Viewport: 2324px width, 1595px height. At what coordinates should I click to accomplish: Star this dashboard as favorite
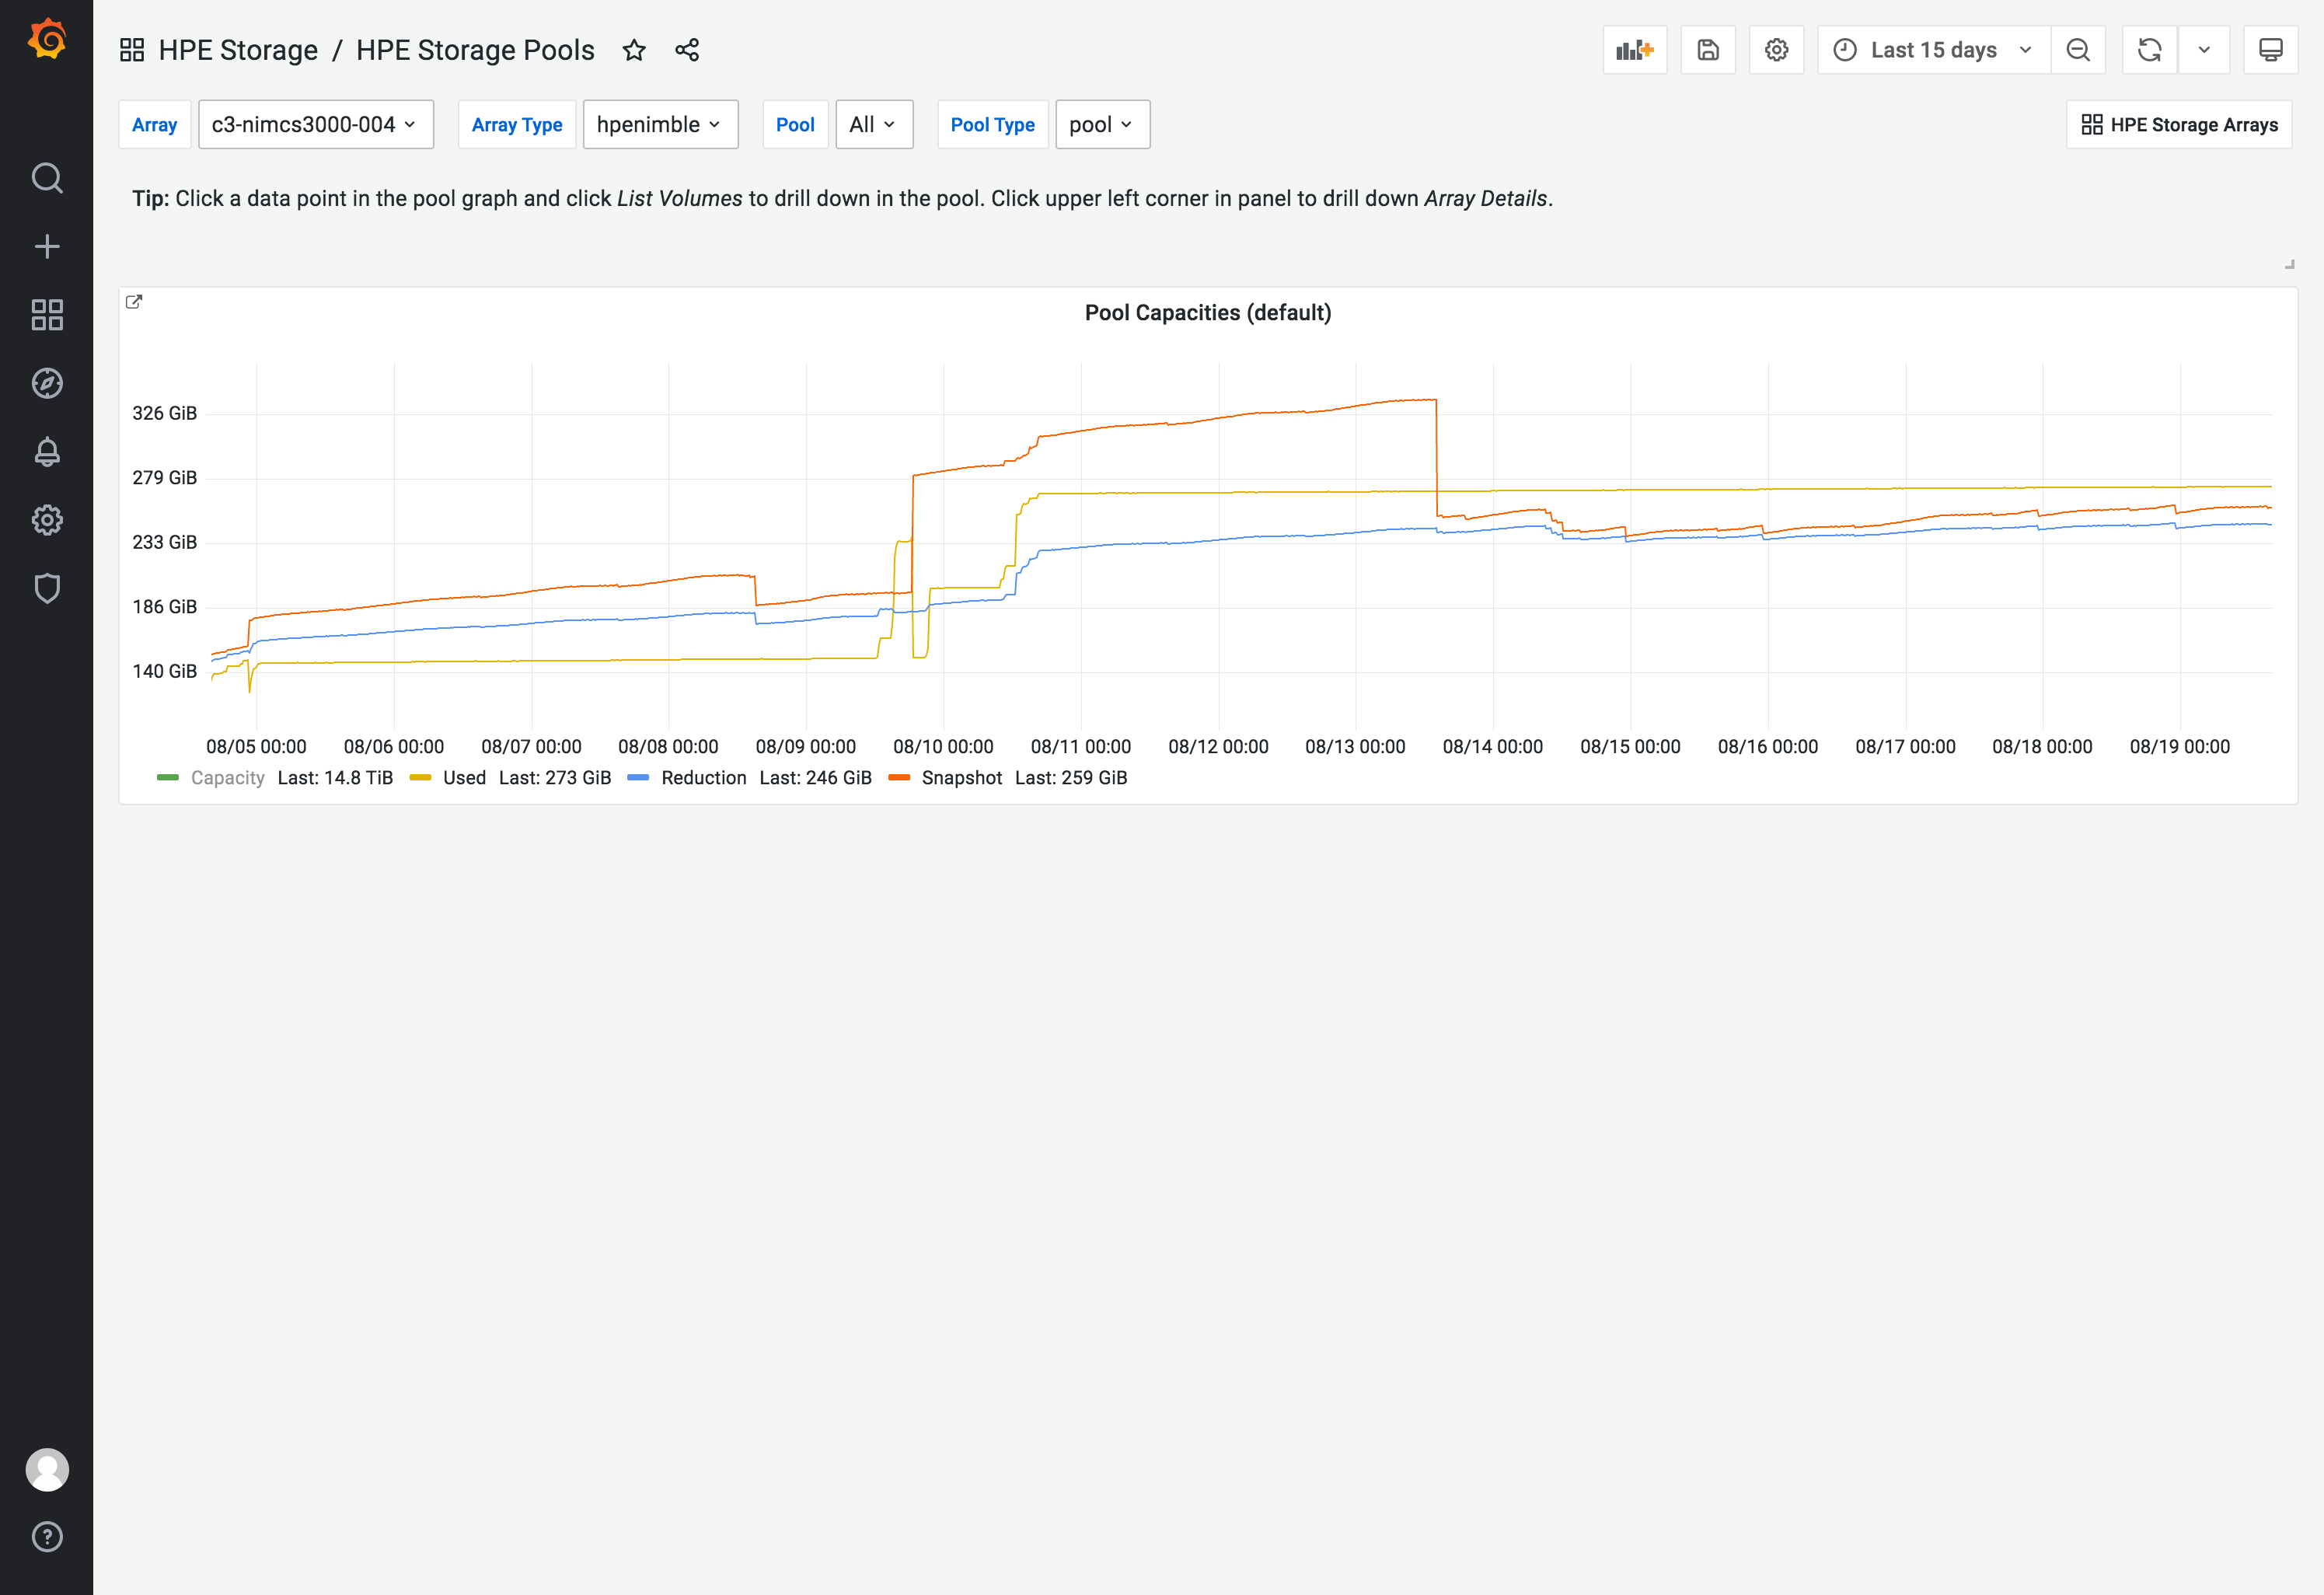[x=634, y=50]
